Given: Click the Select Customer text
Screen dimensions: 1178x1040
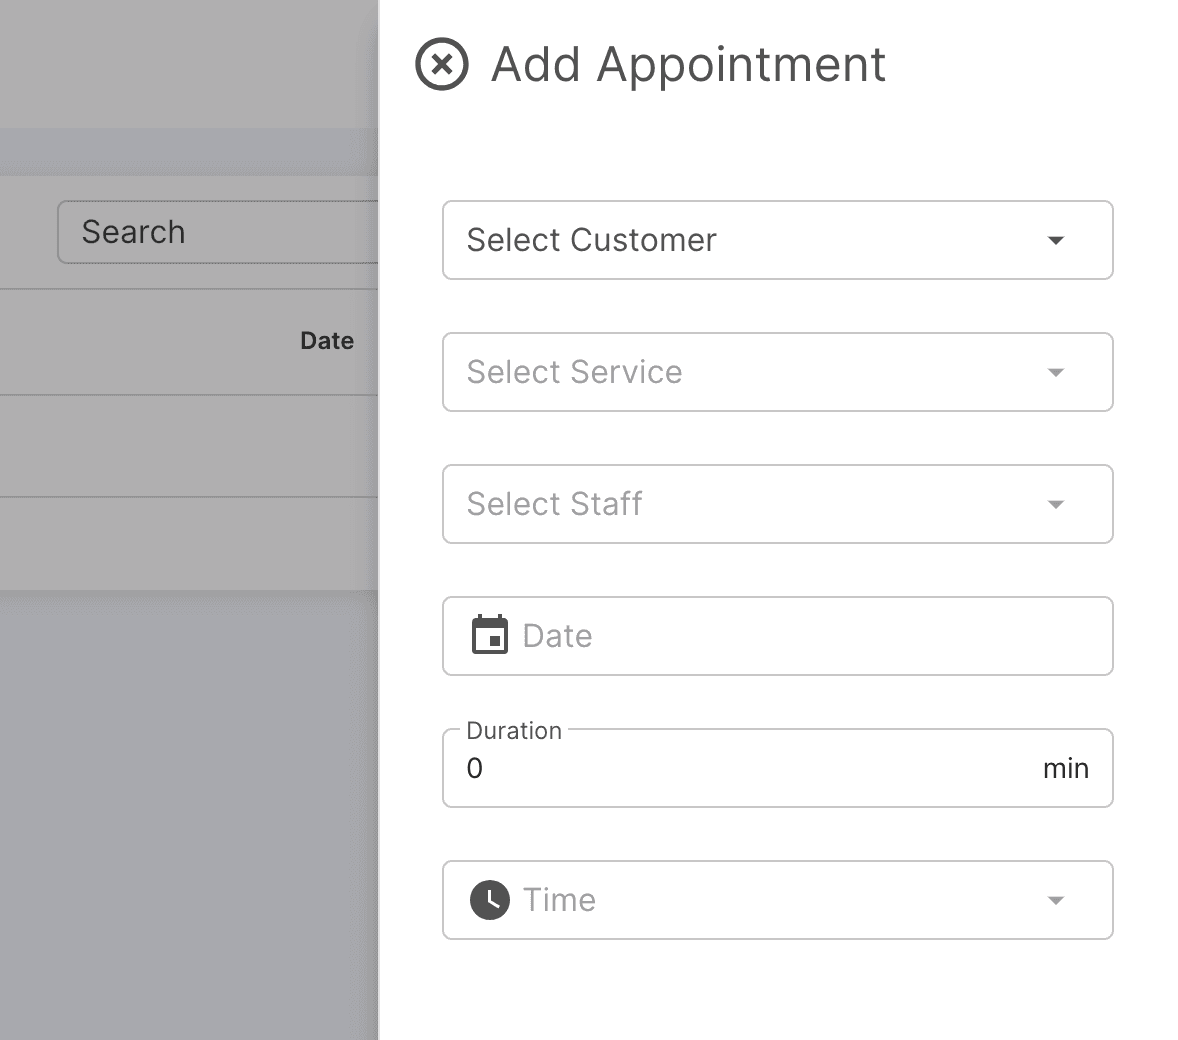Looking at the screenshot, I should tap(591, 241).
